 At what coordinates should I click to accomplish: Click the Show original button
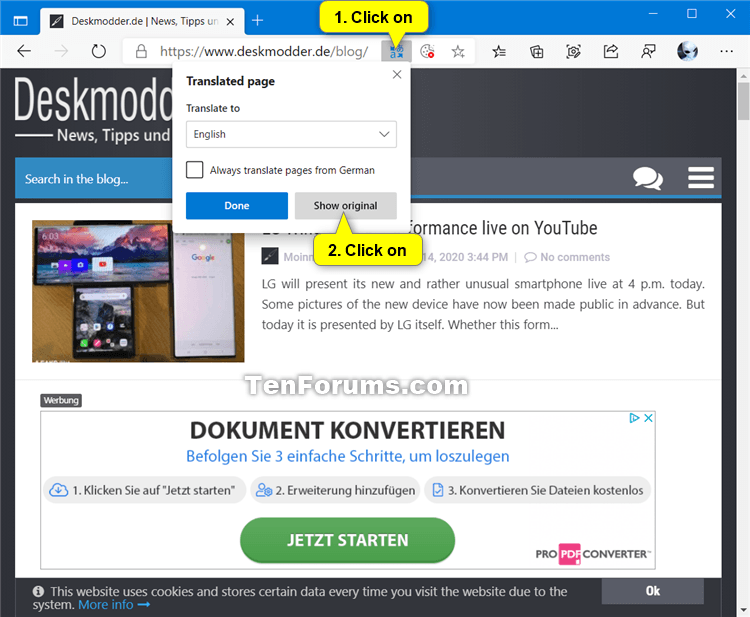[x=345, y=206]
